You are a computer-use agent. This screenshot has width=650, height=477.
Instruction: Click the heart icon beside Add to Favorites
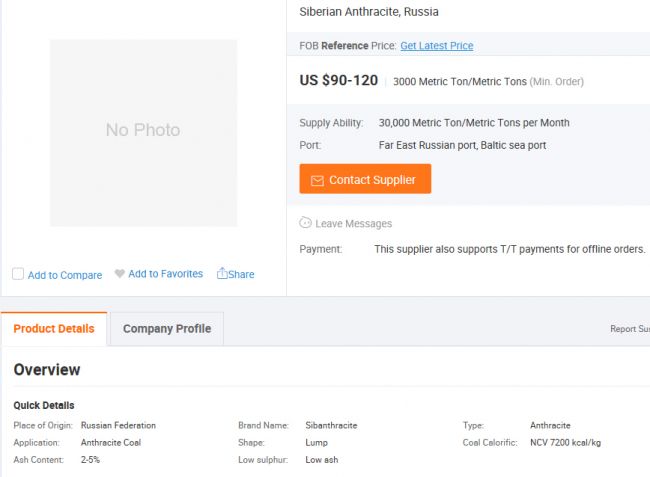coord(119,274)
